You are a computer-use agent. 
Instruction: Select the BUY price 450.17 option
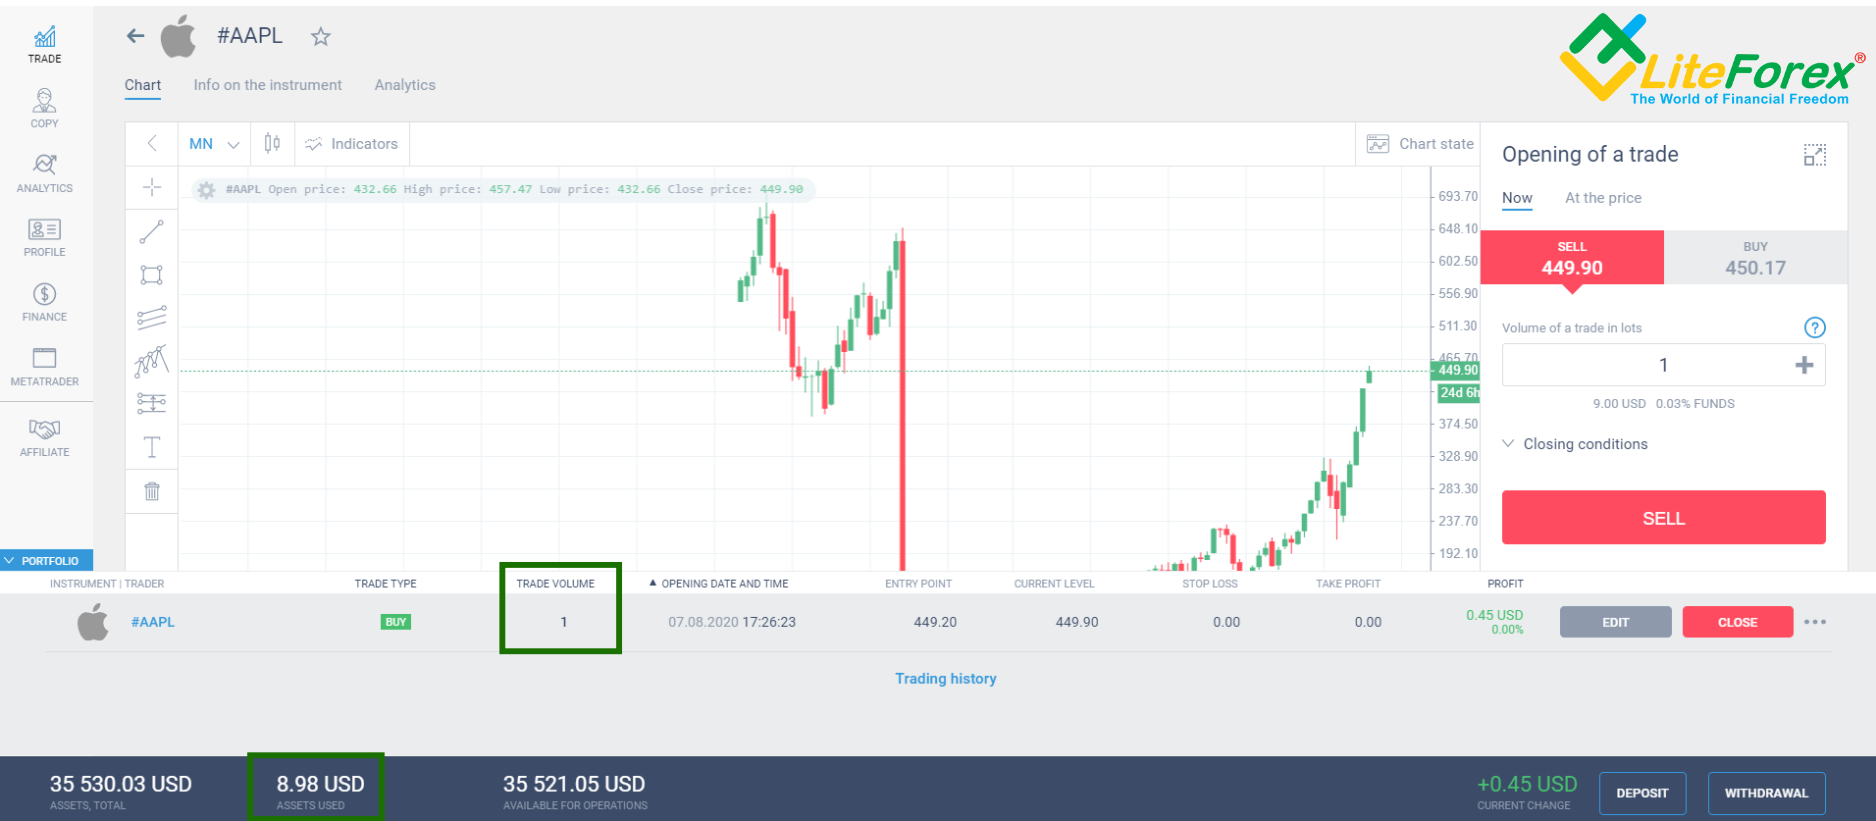click(1755, 258)
